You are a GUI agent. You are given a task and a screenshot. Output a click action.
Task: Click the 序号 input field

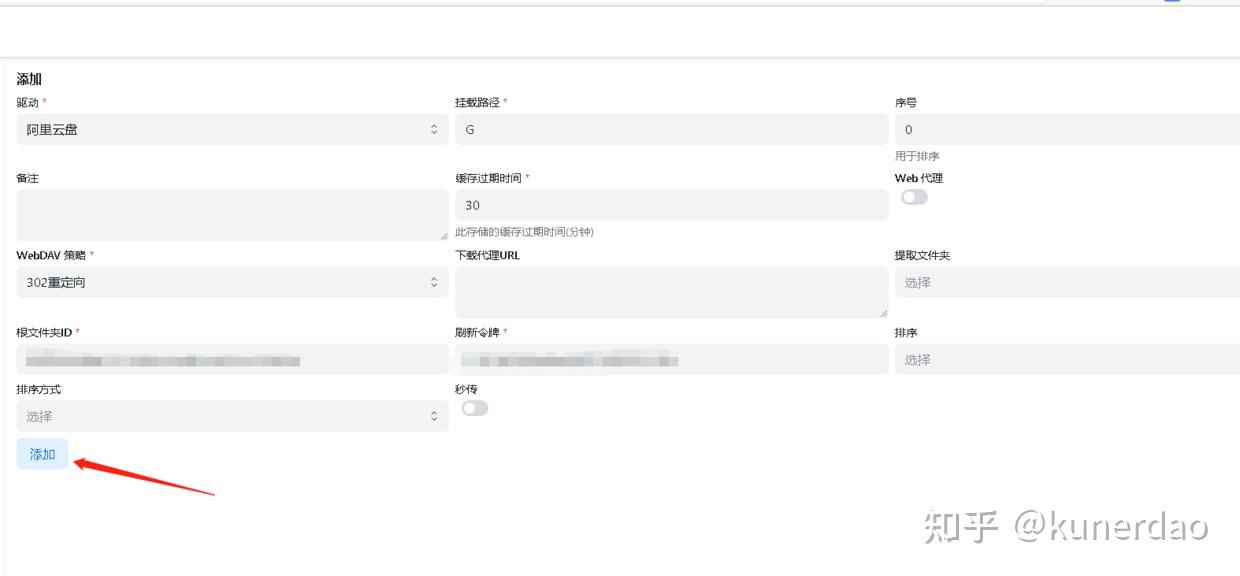click(x=1067, y=129)
